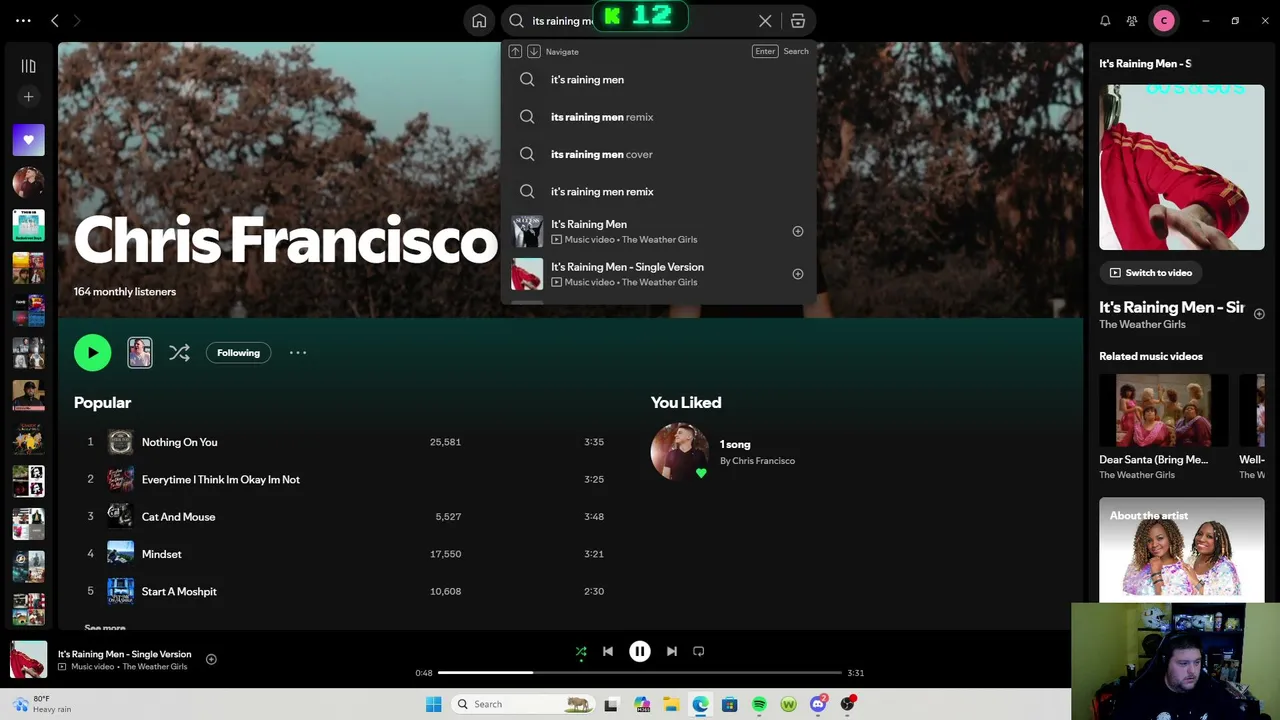Toggle the Following button
This screenshot has height=720, width=1280.
(238, 352)
